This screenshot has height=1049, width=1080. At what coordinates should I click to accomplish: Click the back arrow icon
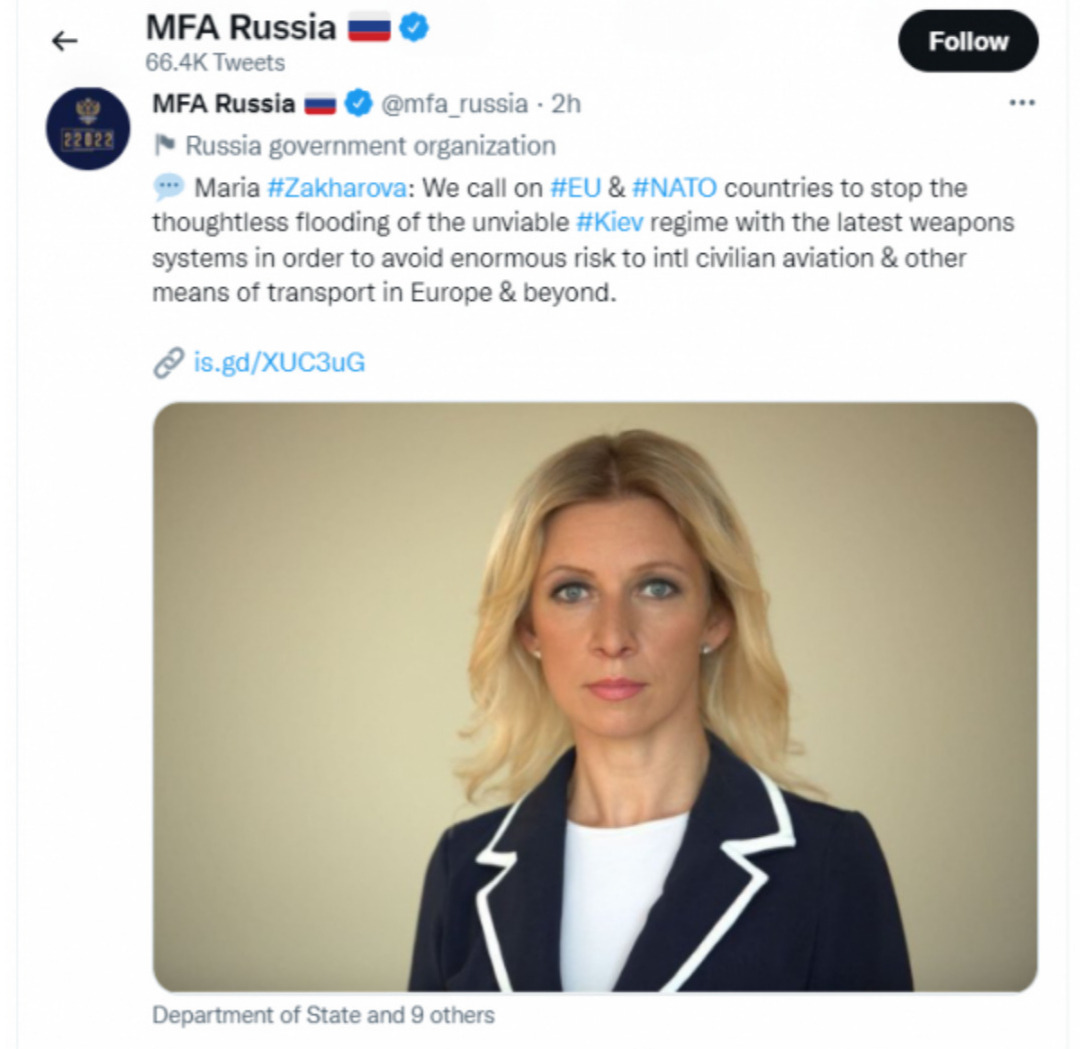pyautogui.click(x=65, y=41)
